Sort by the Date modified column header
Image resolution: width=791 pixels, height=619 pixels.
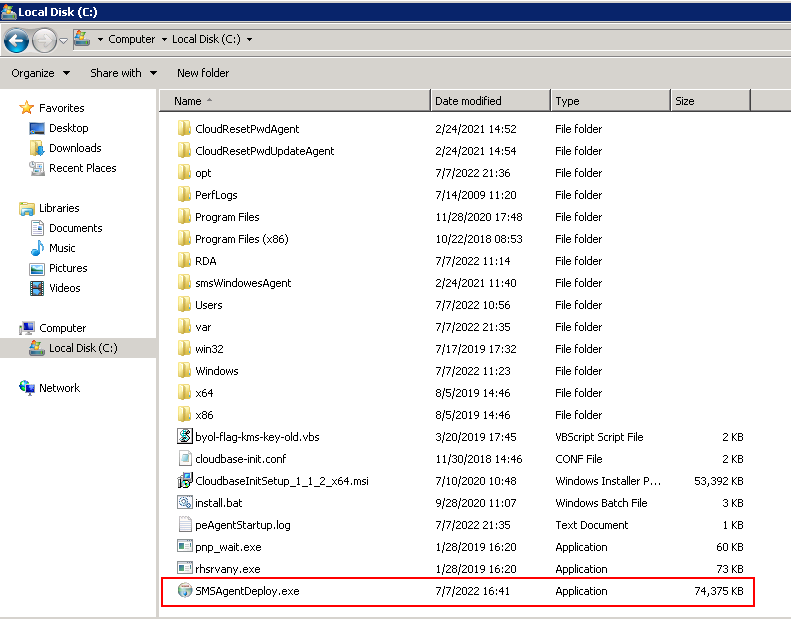[490, 101]
